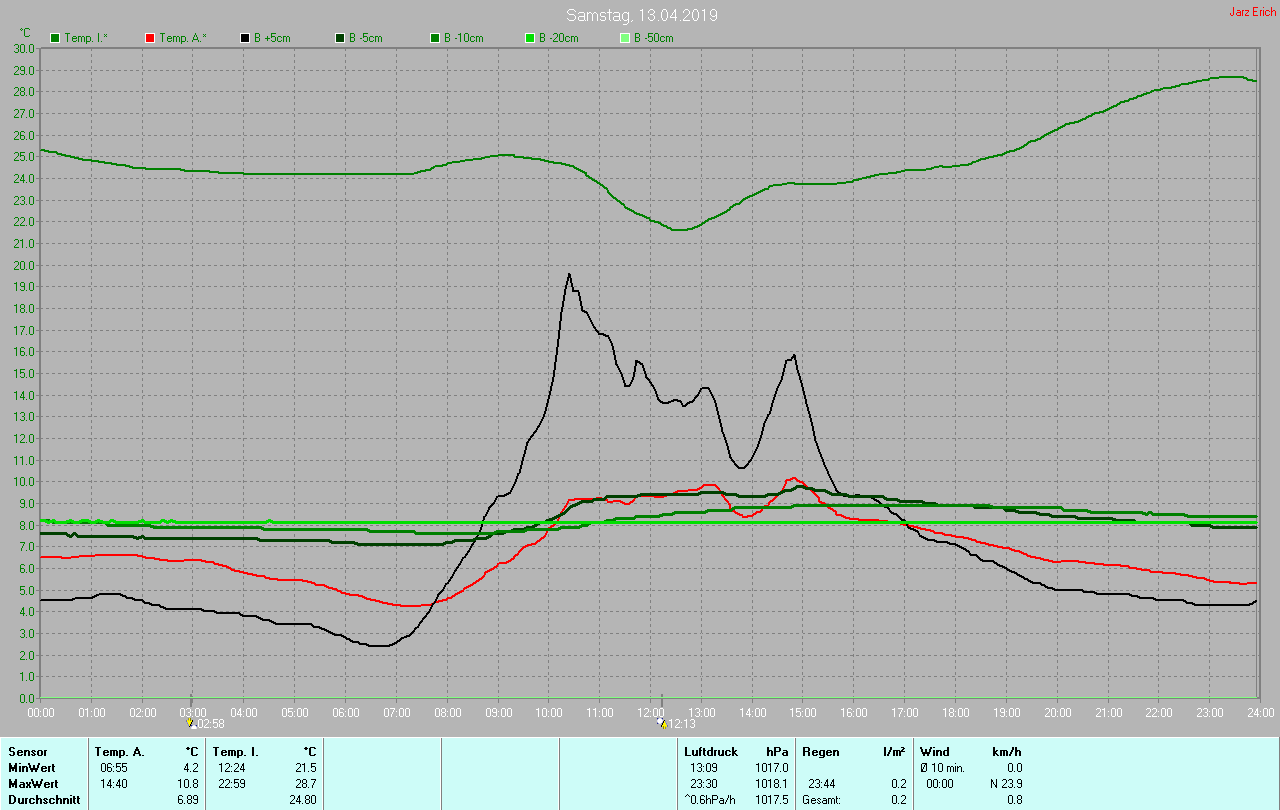1280x810 pixels.
Task: Click the pressure maximum time '23:30'
Action: [704, 783]
